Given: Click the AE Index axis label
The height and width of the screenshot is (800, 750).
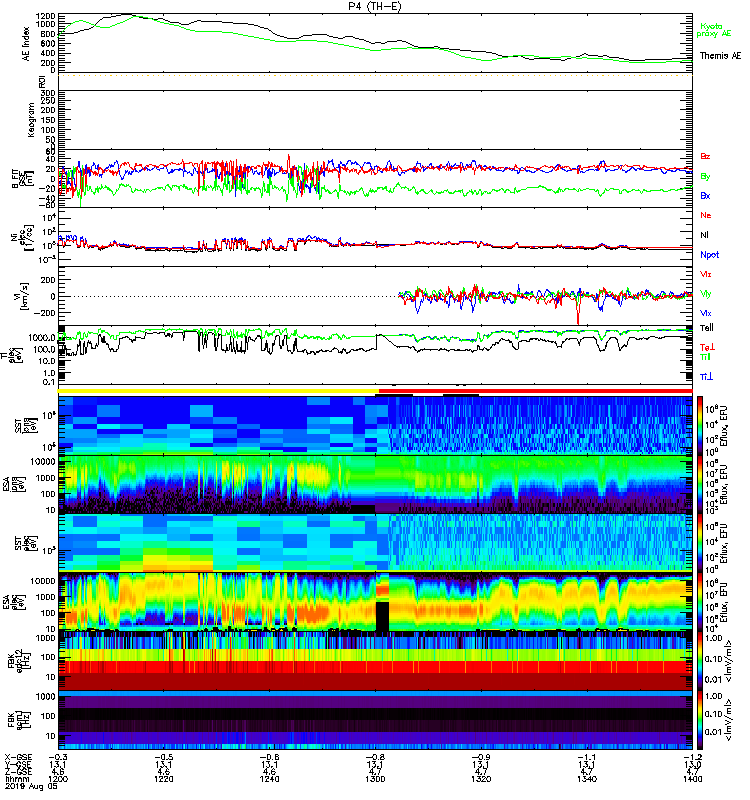Looking at the screenshot, I should 26,44.
